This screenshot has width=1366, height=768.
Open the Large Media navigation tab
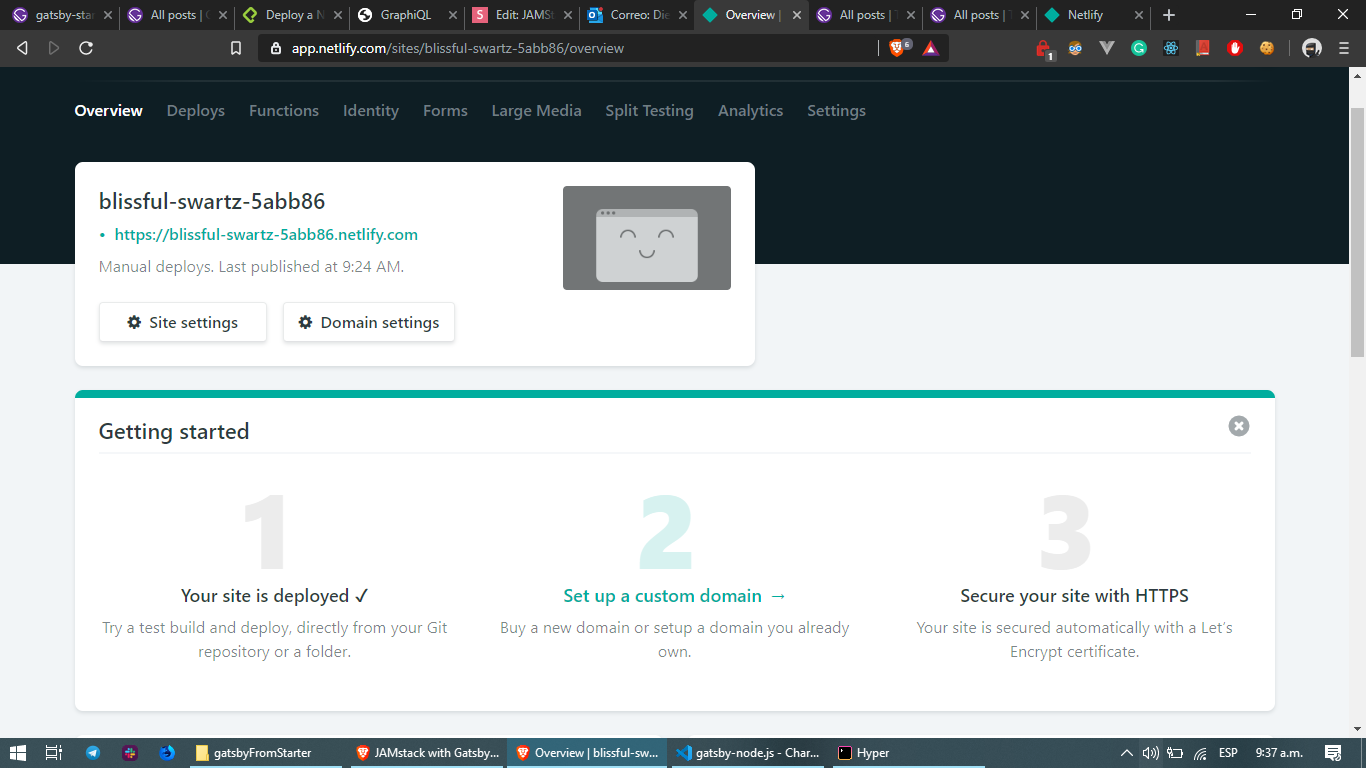[x=536, y=111]
